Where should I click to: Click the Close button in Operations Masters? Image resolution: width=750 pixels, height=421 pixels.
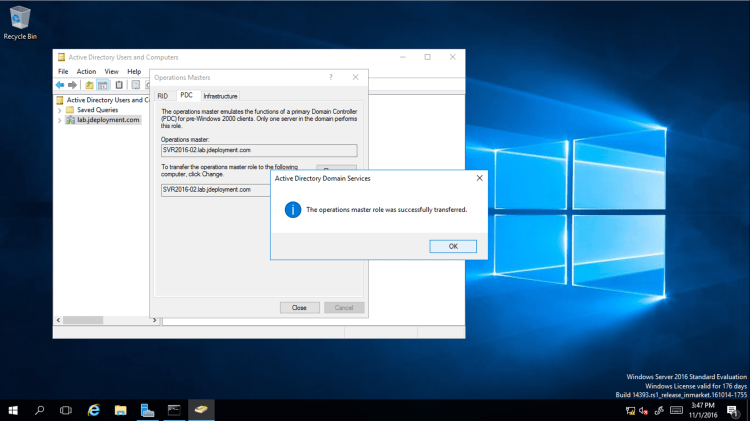coord(299,307)
